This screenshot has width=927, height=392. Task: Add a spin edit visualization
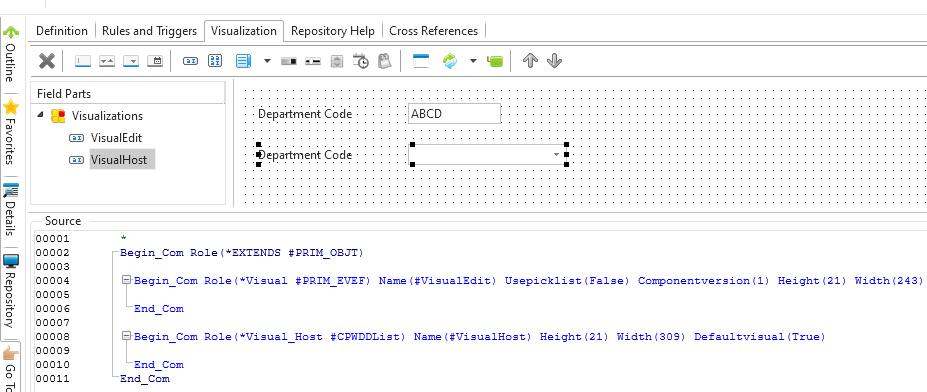point(106,61)
